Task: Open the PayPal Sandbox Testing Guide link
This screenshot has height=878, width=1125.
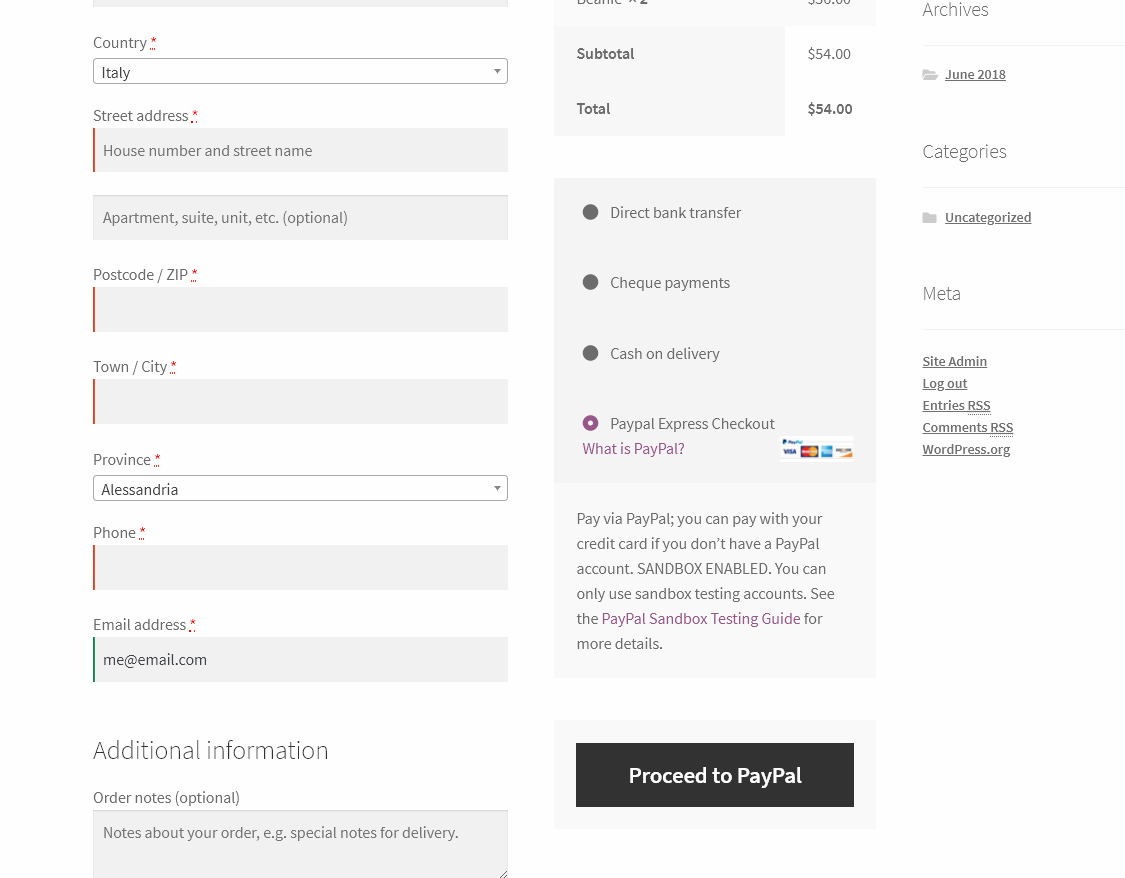Action: coord(701,619)
